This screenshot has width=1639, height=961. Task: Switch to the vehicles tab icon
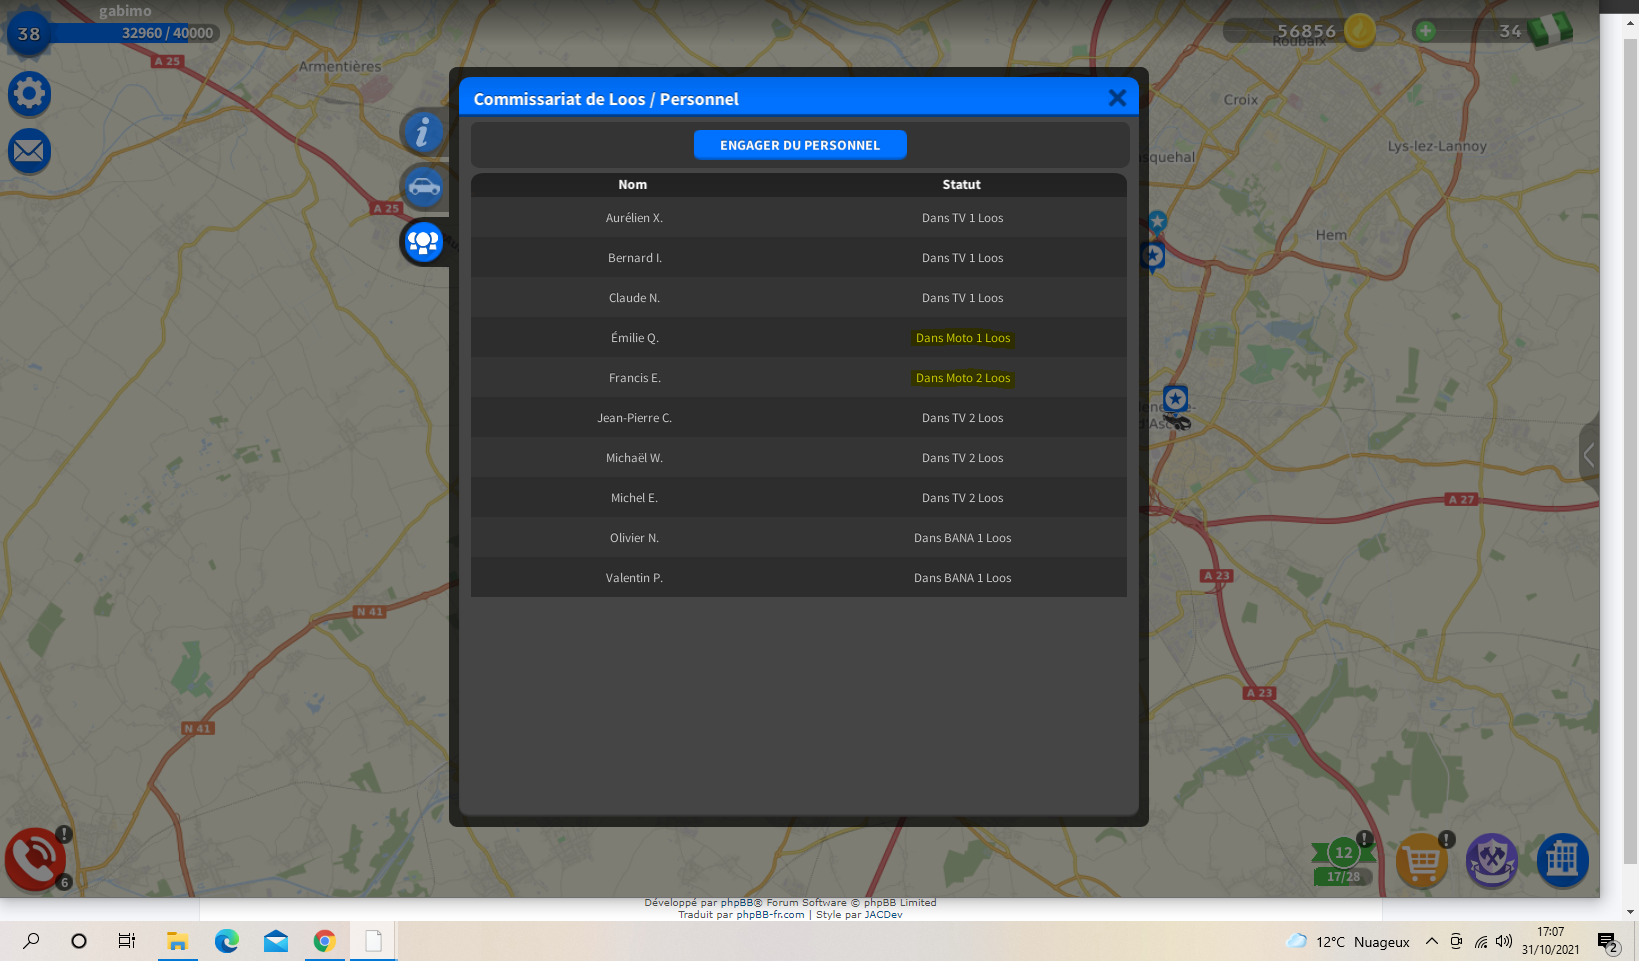tap(423, 186)
